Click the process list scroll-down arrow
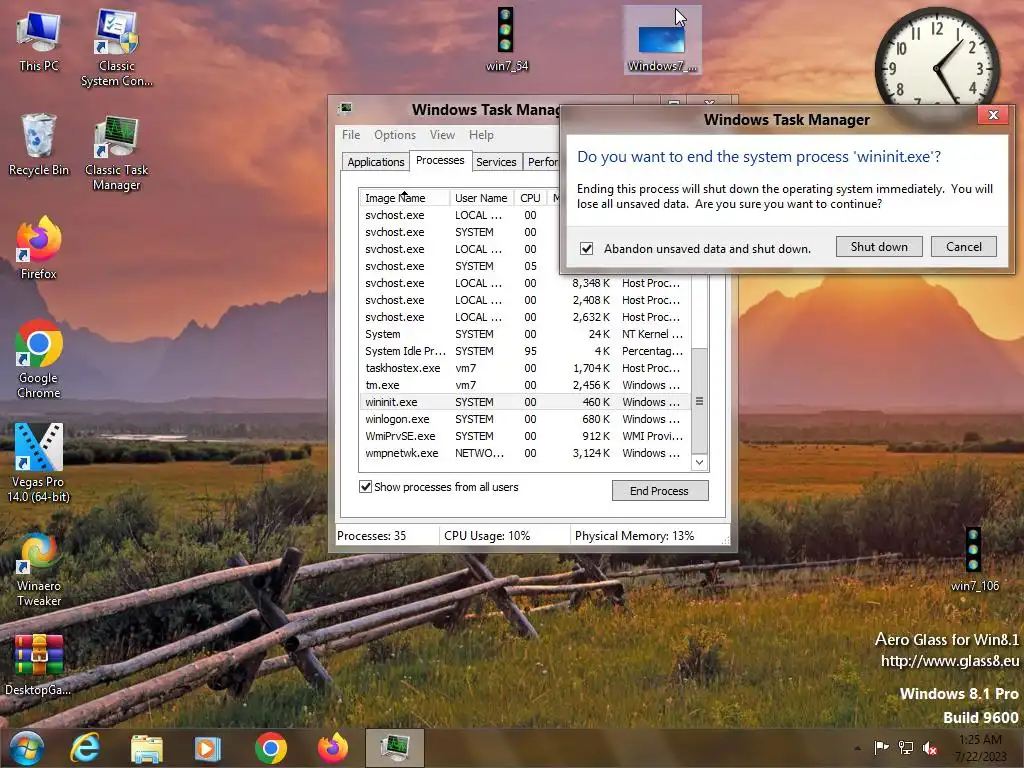This screenshot has width=1024, height=768. pos(699,462)
